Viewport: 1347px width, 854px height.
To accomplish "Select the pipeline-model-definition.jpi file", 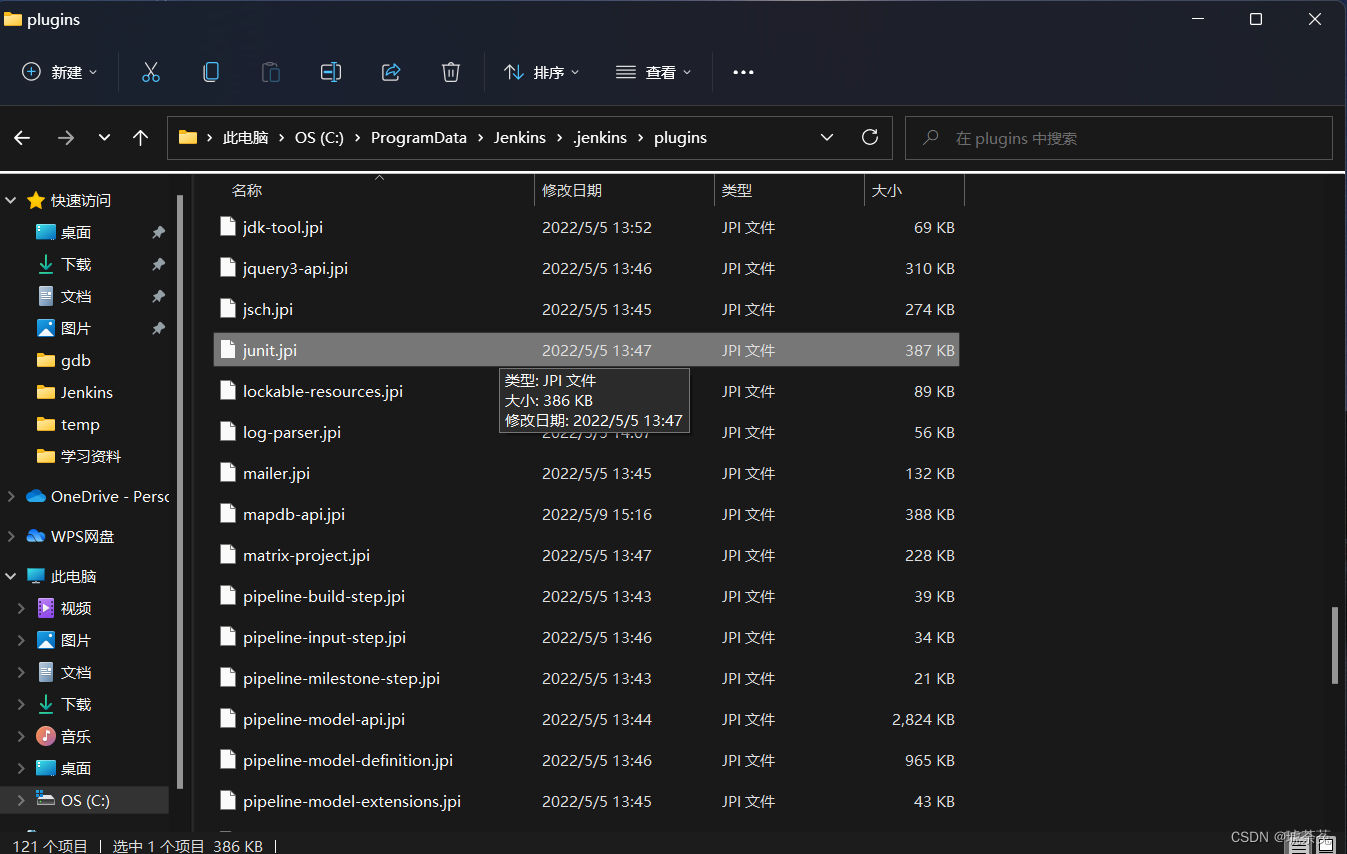I will pyautogui.click(x=587, y=760).
